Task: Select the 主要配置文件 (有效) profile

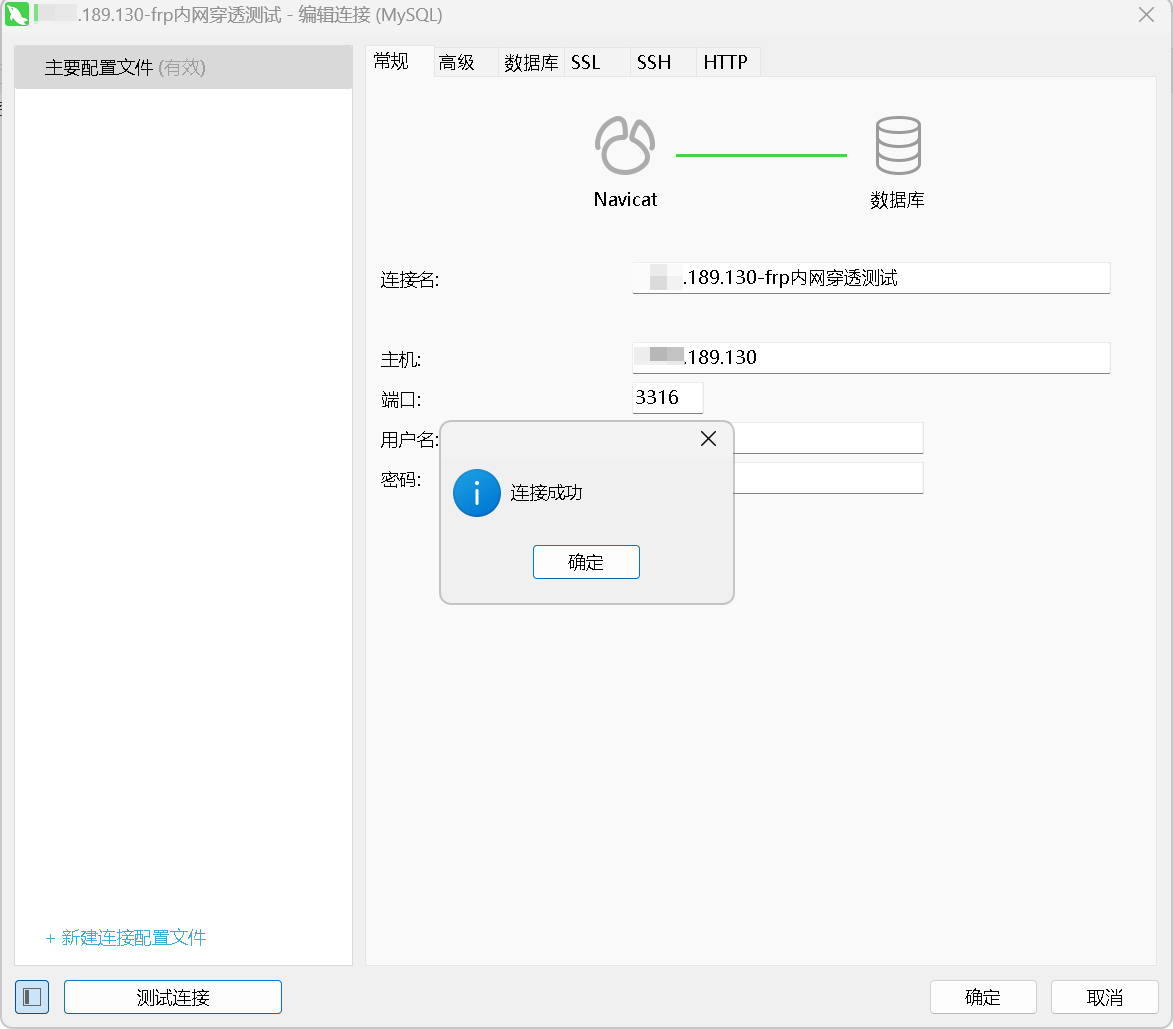Action: (183, 67)
